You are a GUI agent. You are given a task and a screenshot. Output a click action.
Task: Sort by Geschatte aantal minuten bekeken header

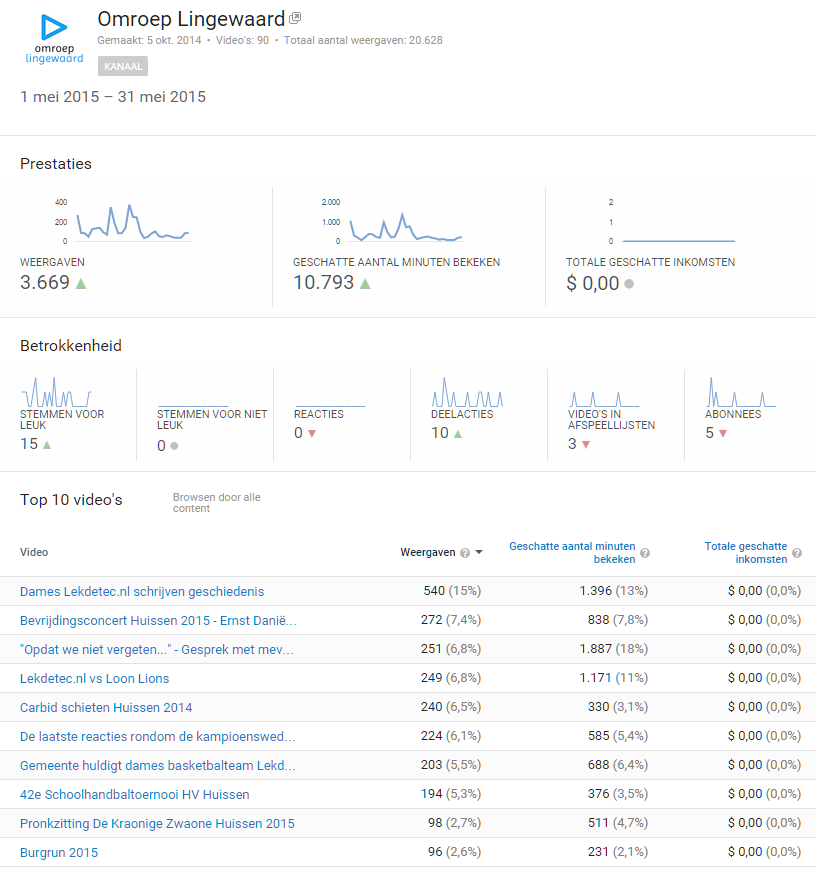572,553
